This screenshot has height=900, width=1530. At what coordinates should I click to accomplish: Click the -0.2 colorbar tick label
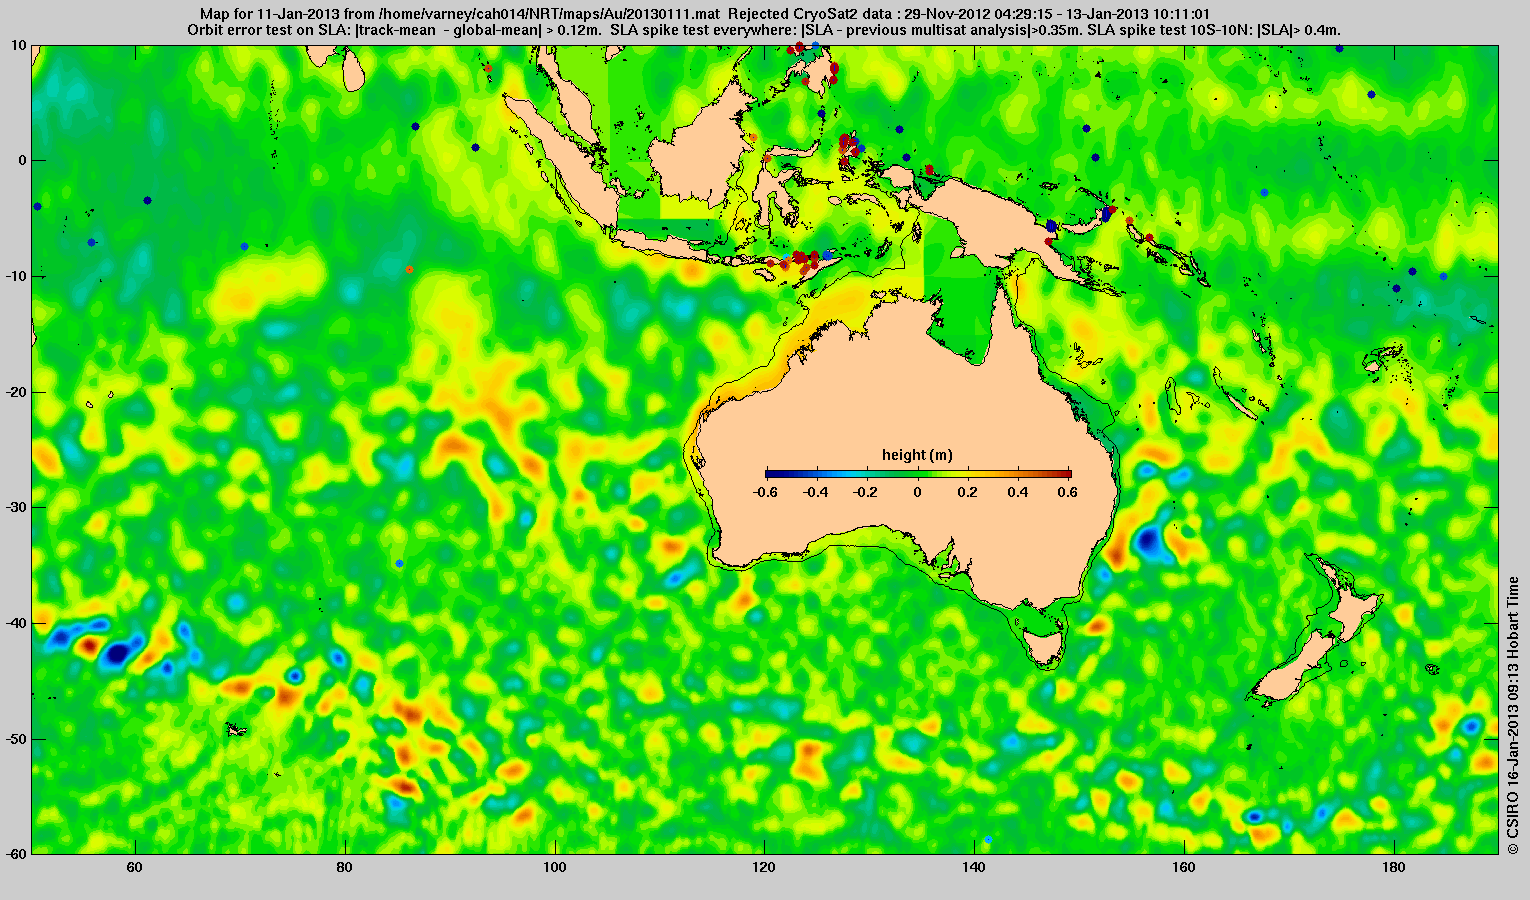866,493
